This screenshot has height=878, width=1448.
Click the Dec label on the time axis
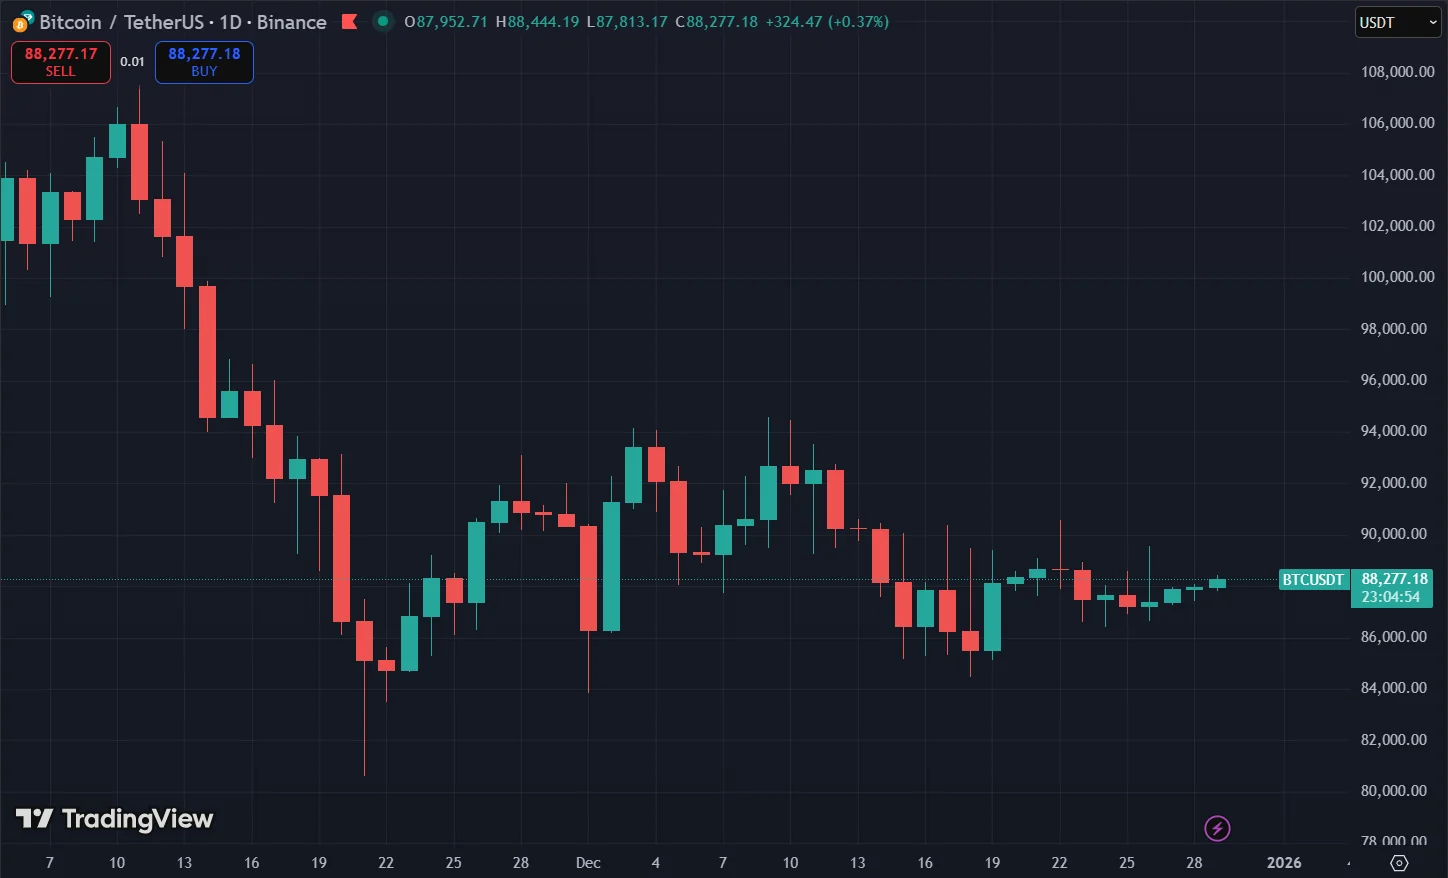coord(588,862)
